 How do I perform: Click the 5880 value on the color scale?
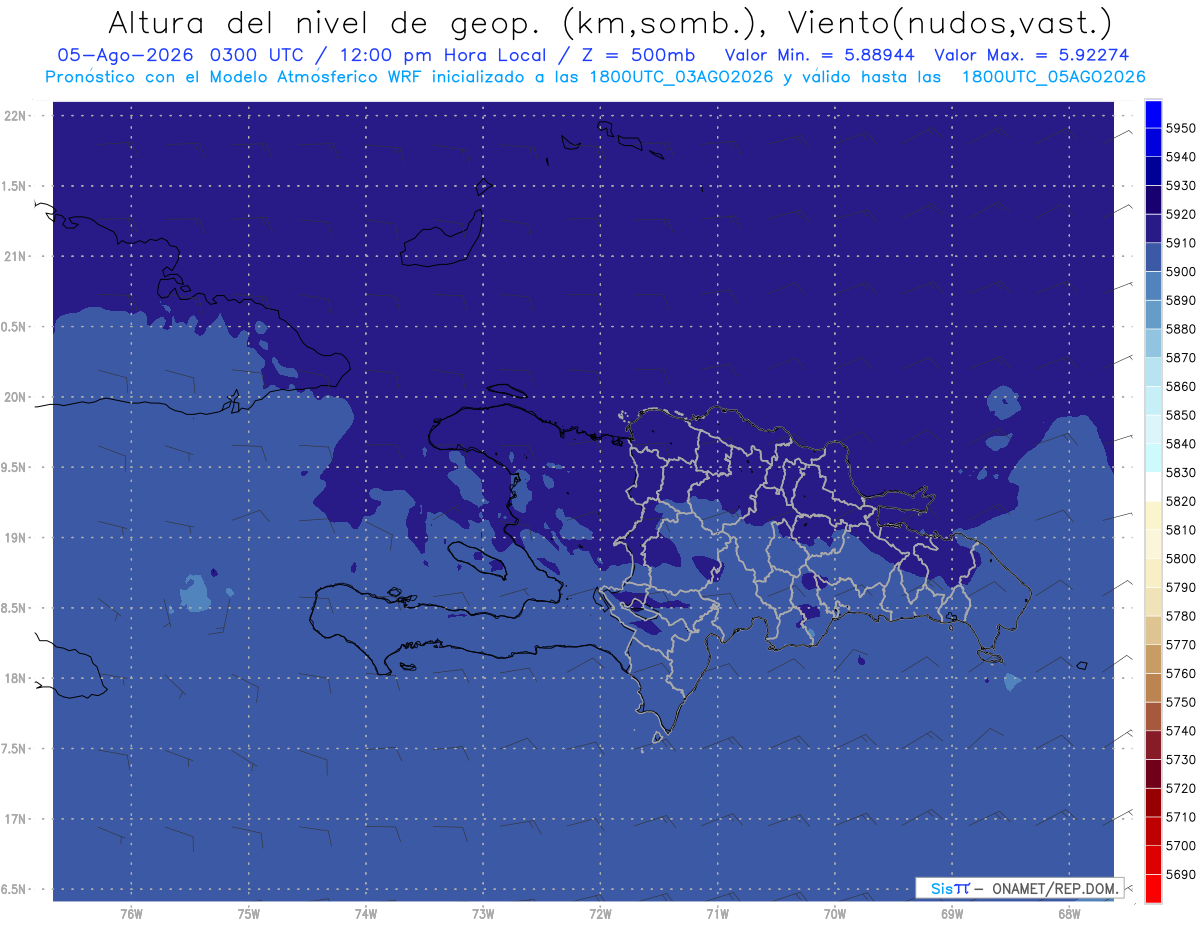pos(1181,329)
